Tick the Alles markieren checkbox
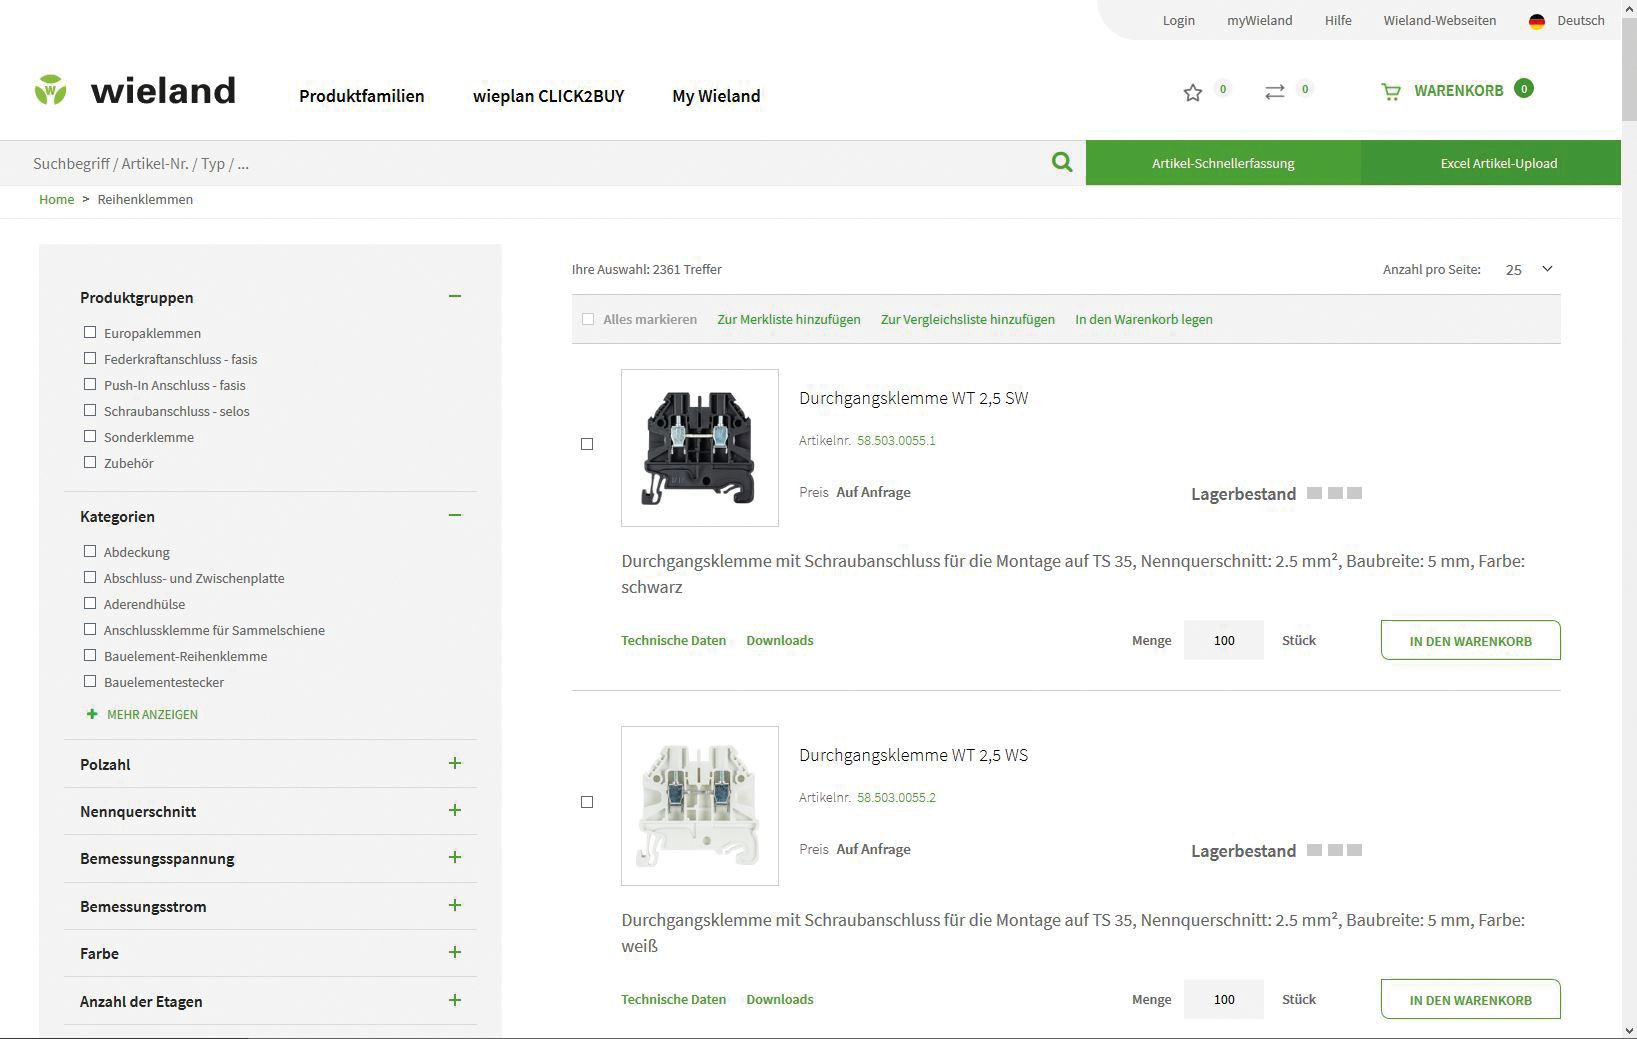Screen dimensions: 1637x1039 (588, 318)
